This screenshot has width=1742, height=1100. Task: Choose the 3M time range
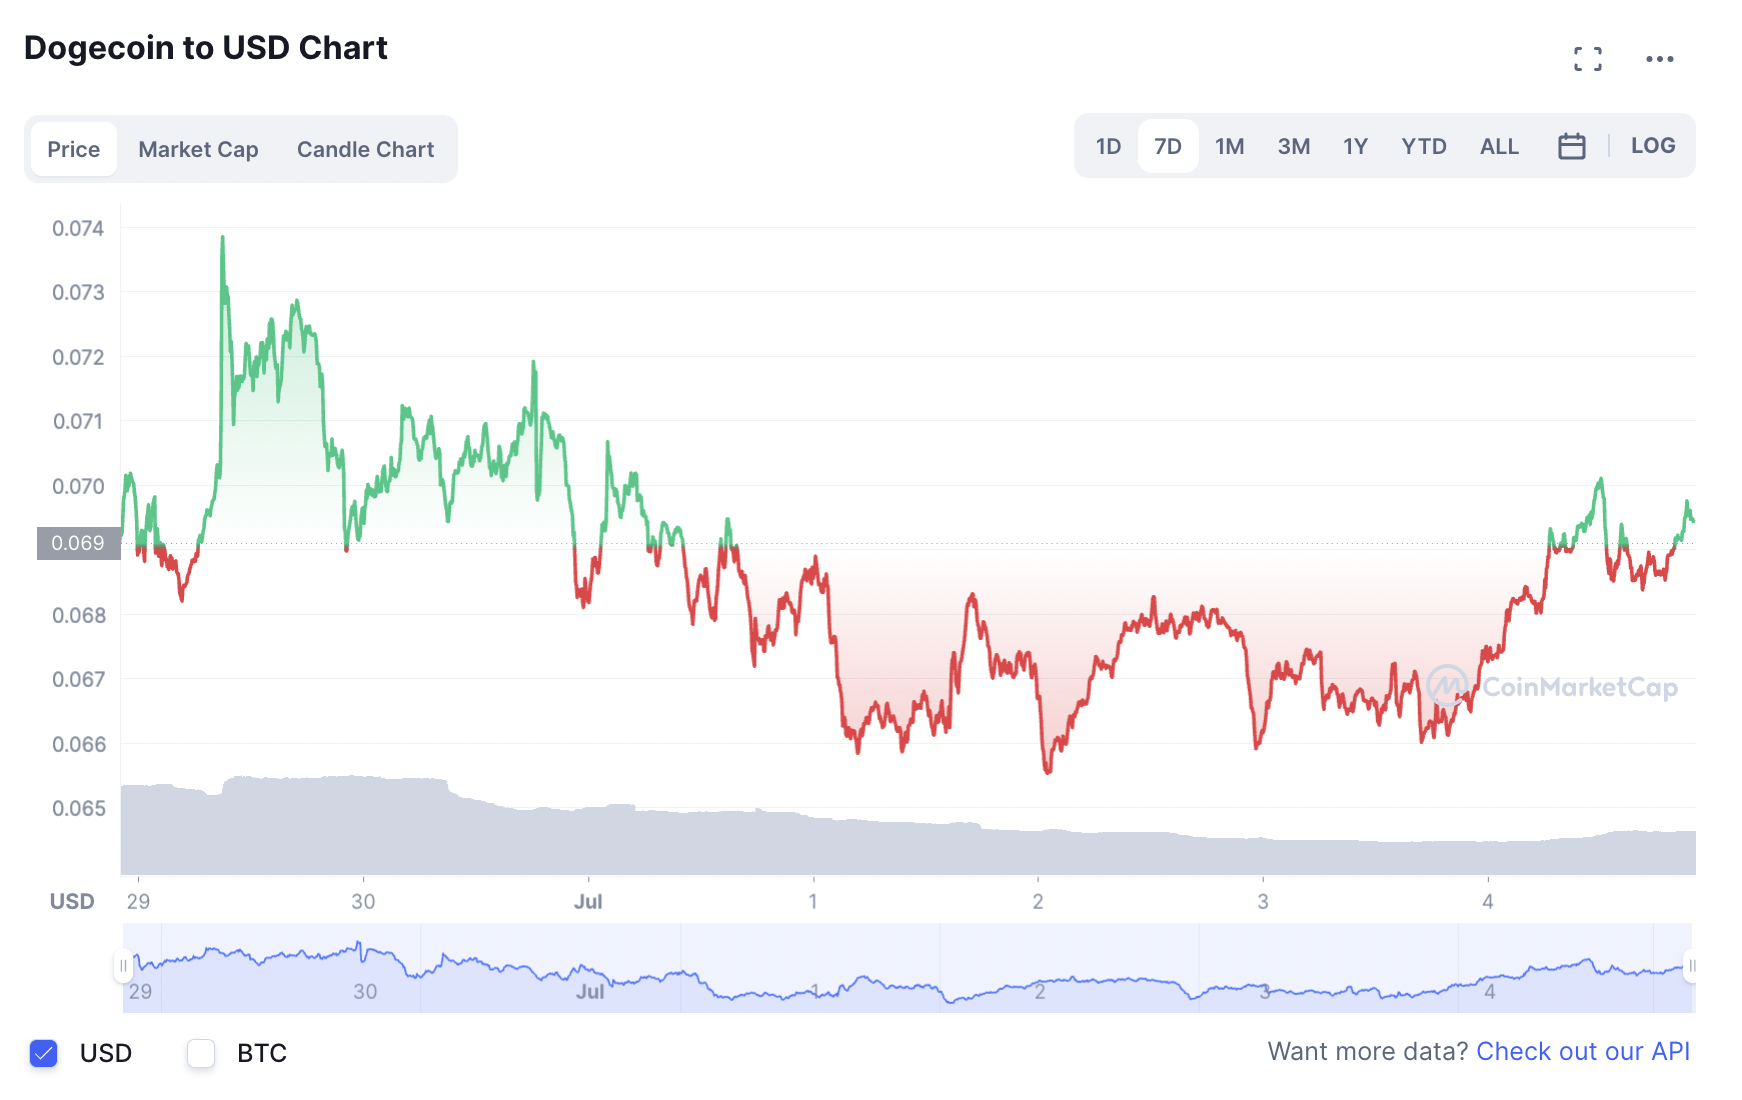pos(1293,147)
